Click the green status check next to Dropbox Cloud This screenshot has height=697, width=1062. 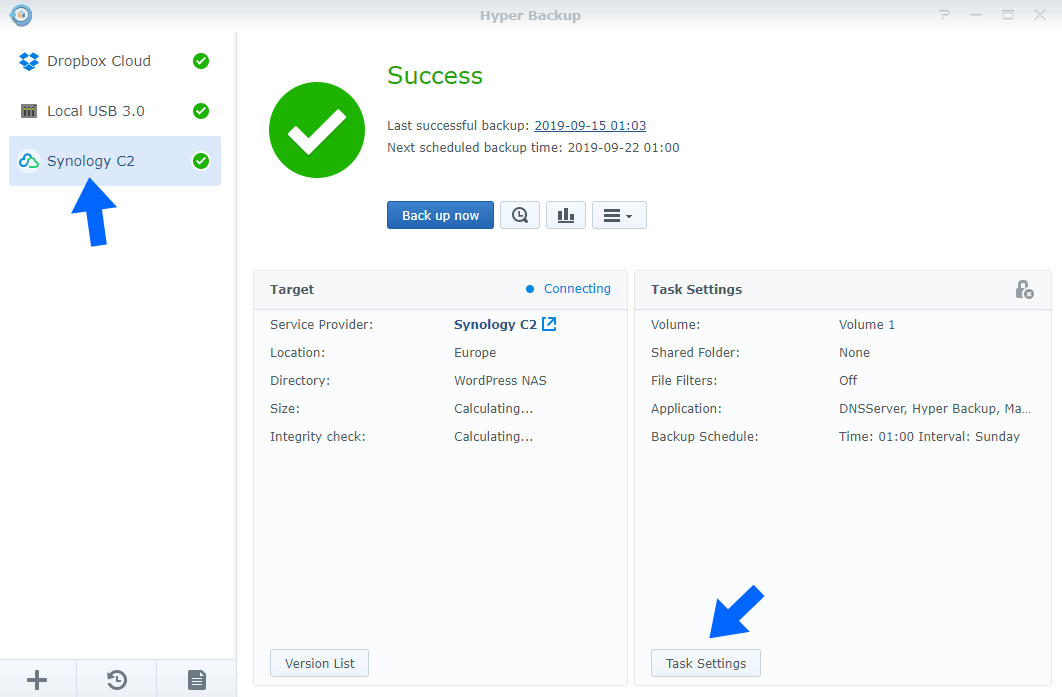[x=201, y=61]
